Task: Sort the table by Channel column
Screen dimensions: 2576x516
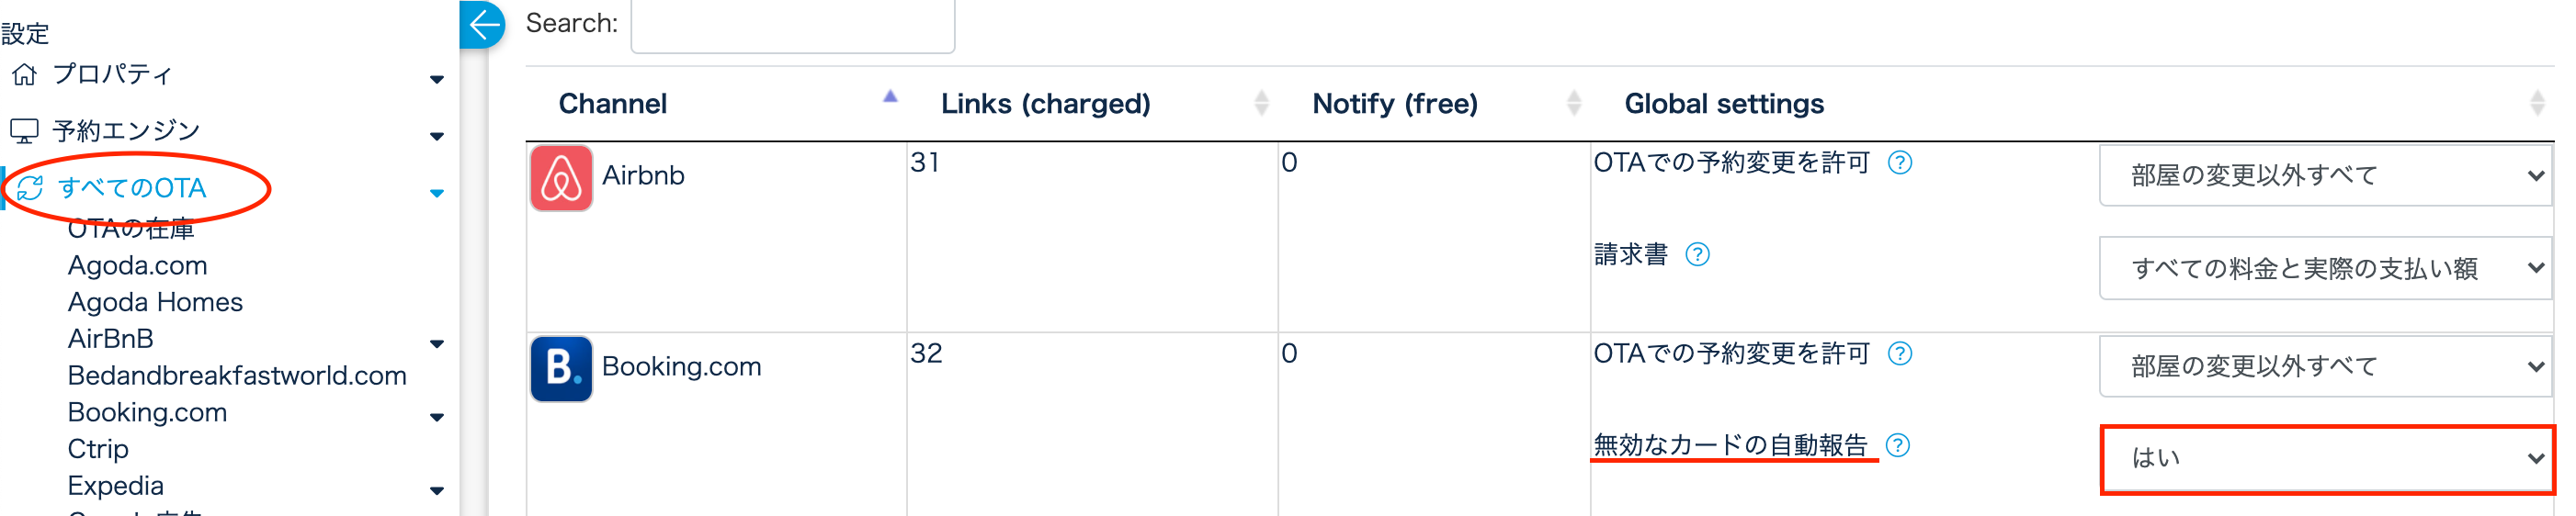Action: (613, 104)
